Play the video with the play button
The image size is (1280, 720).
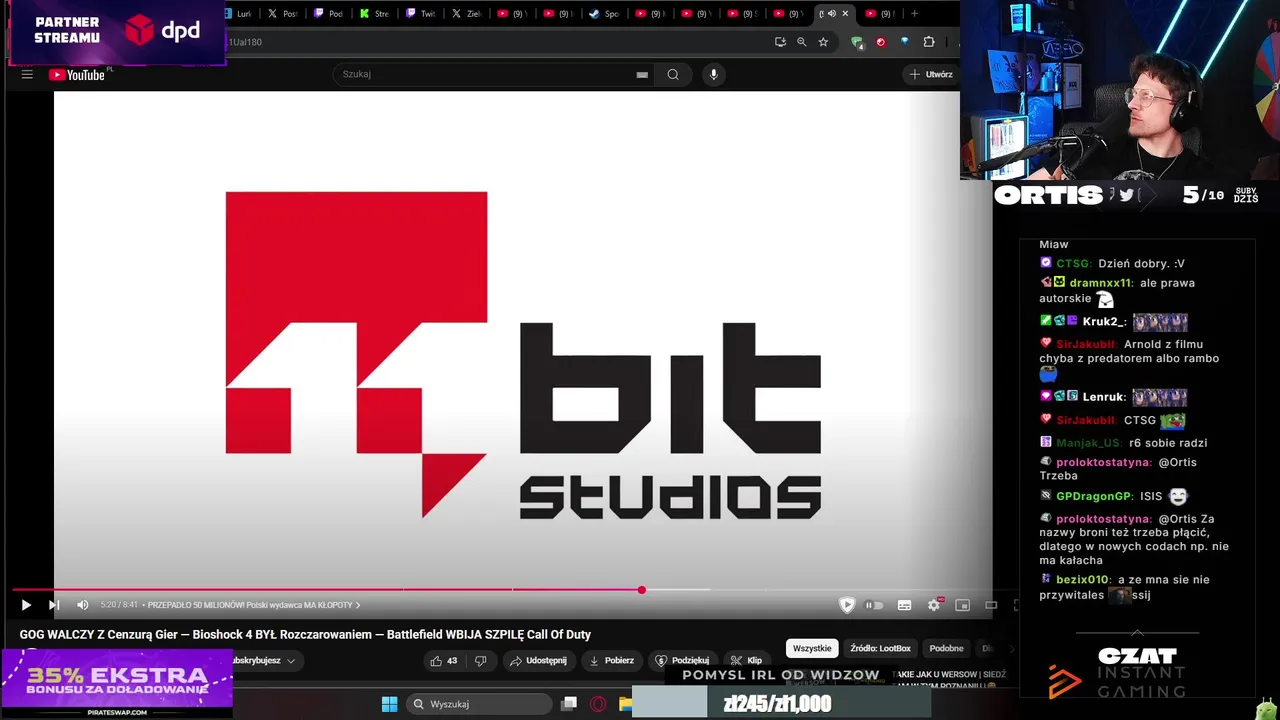[26, 605]
